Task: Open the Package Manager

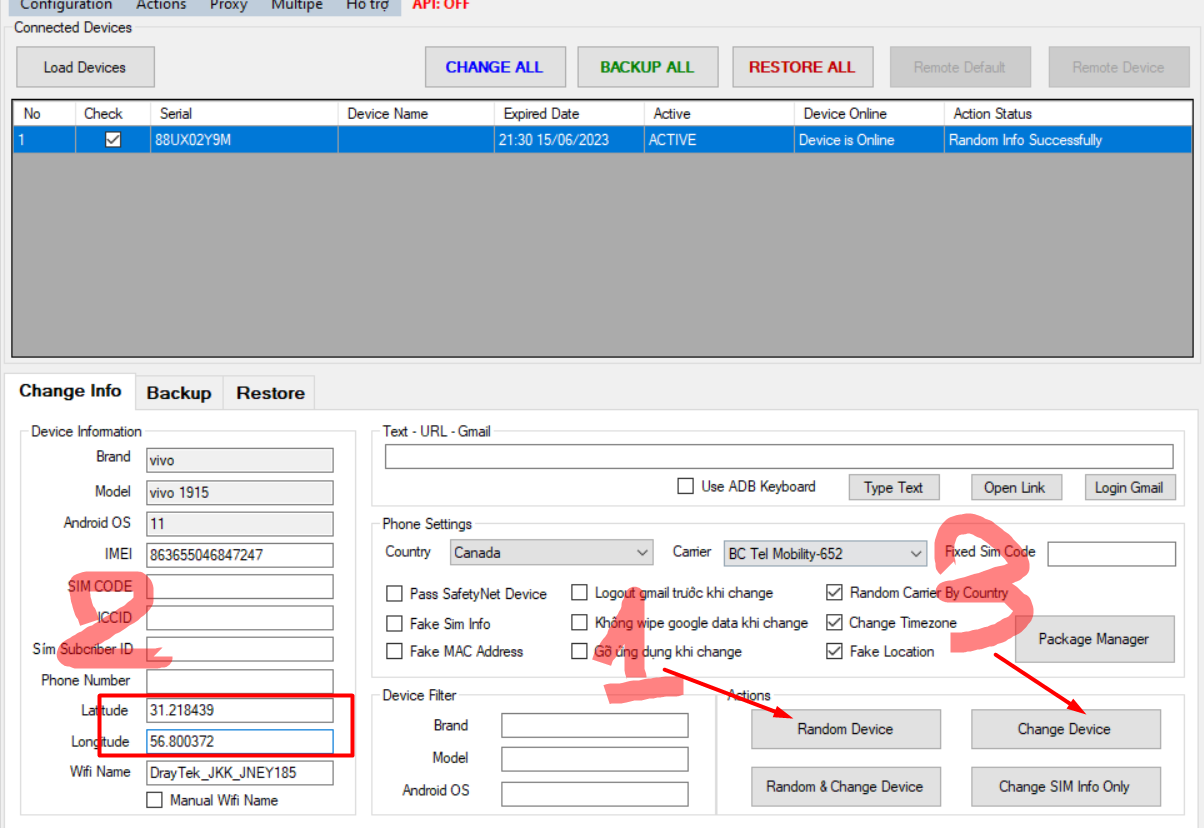Action: point(1093,639)
